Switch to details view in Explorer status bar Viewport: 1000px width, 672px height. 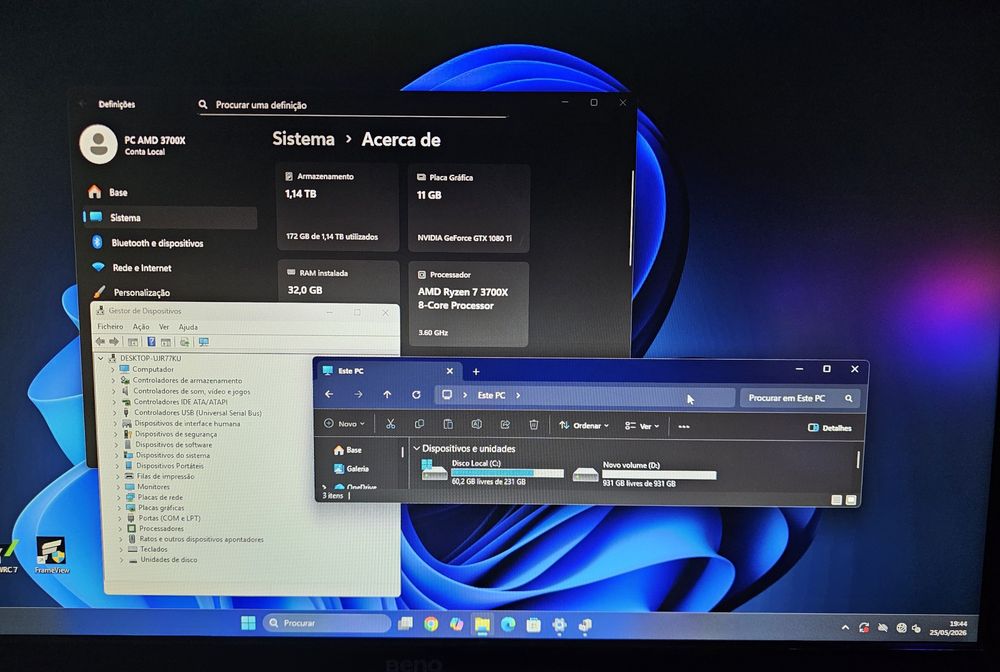837,500
